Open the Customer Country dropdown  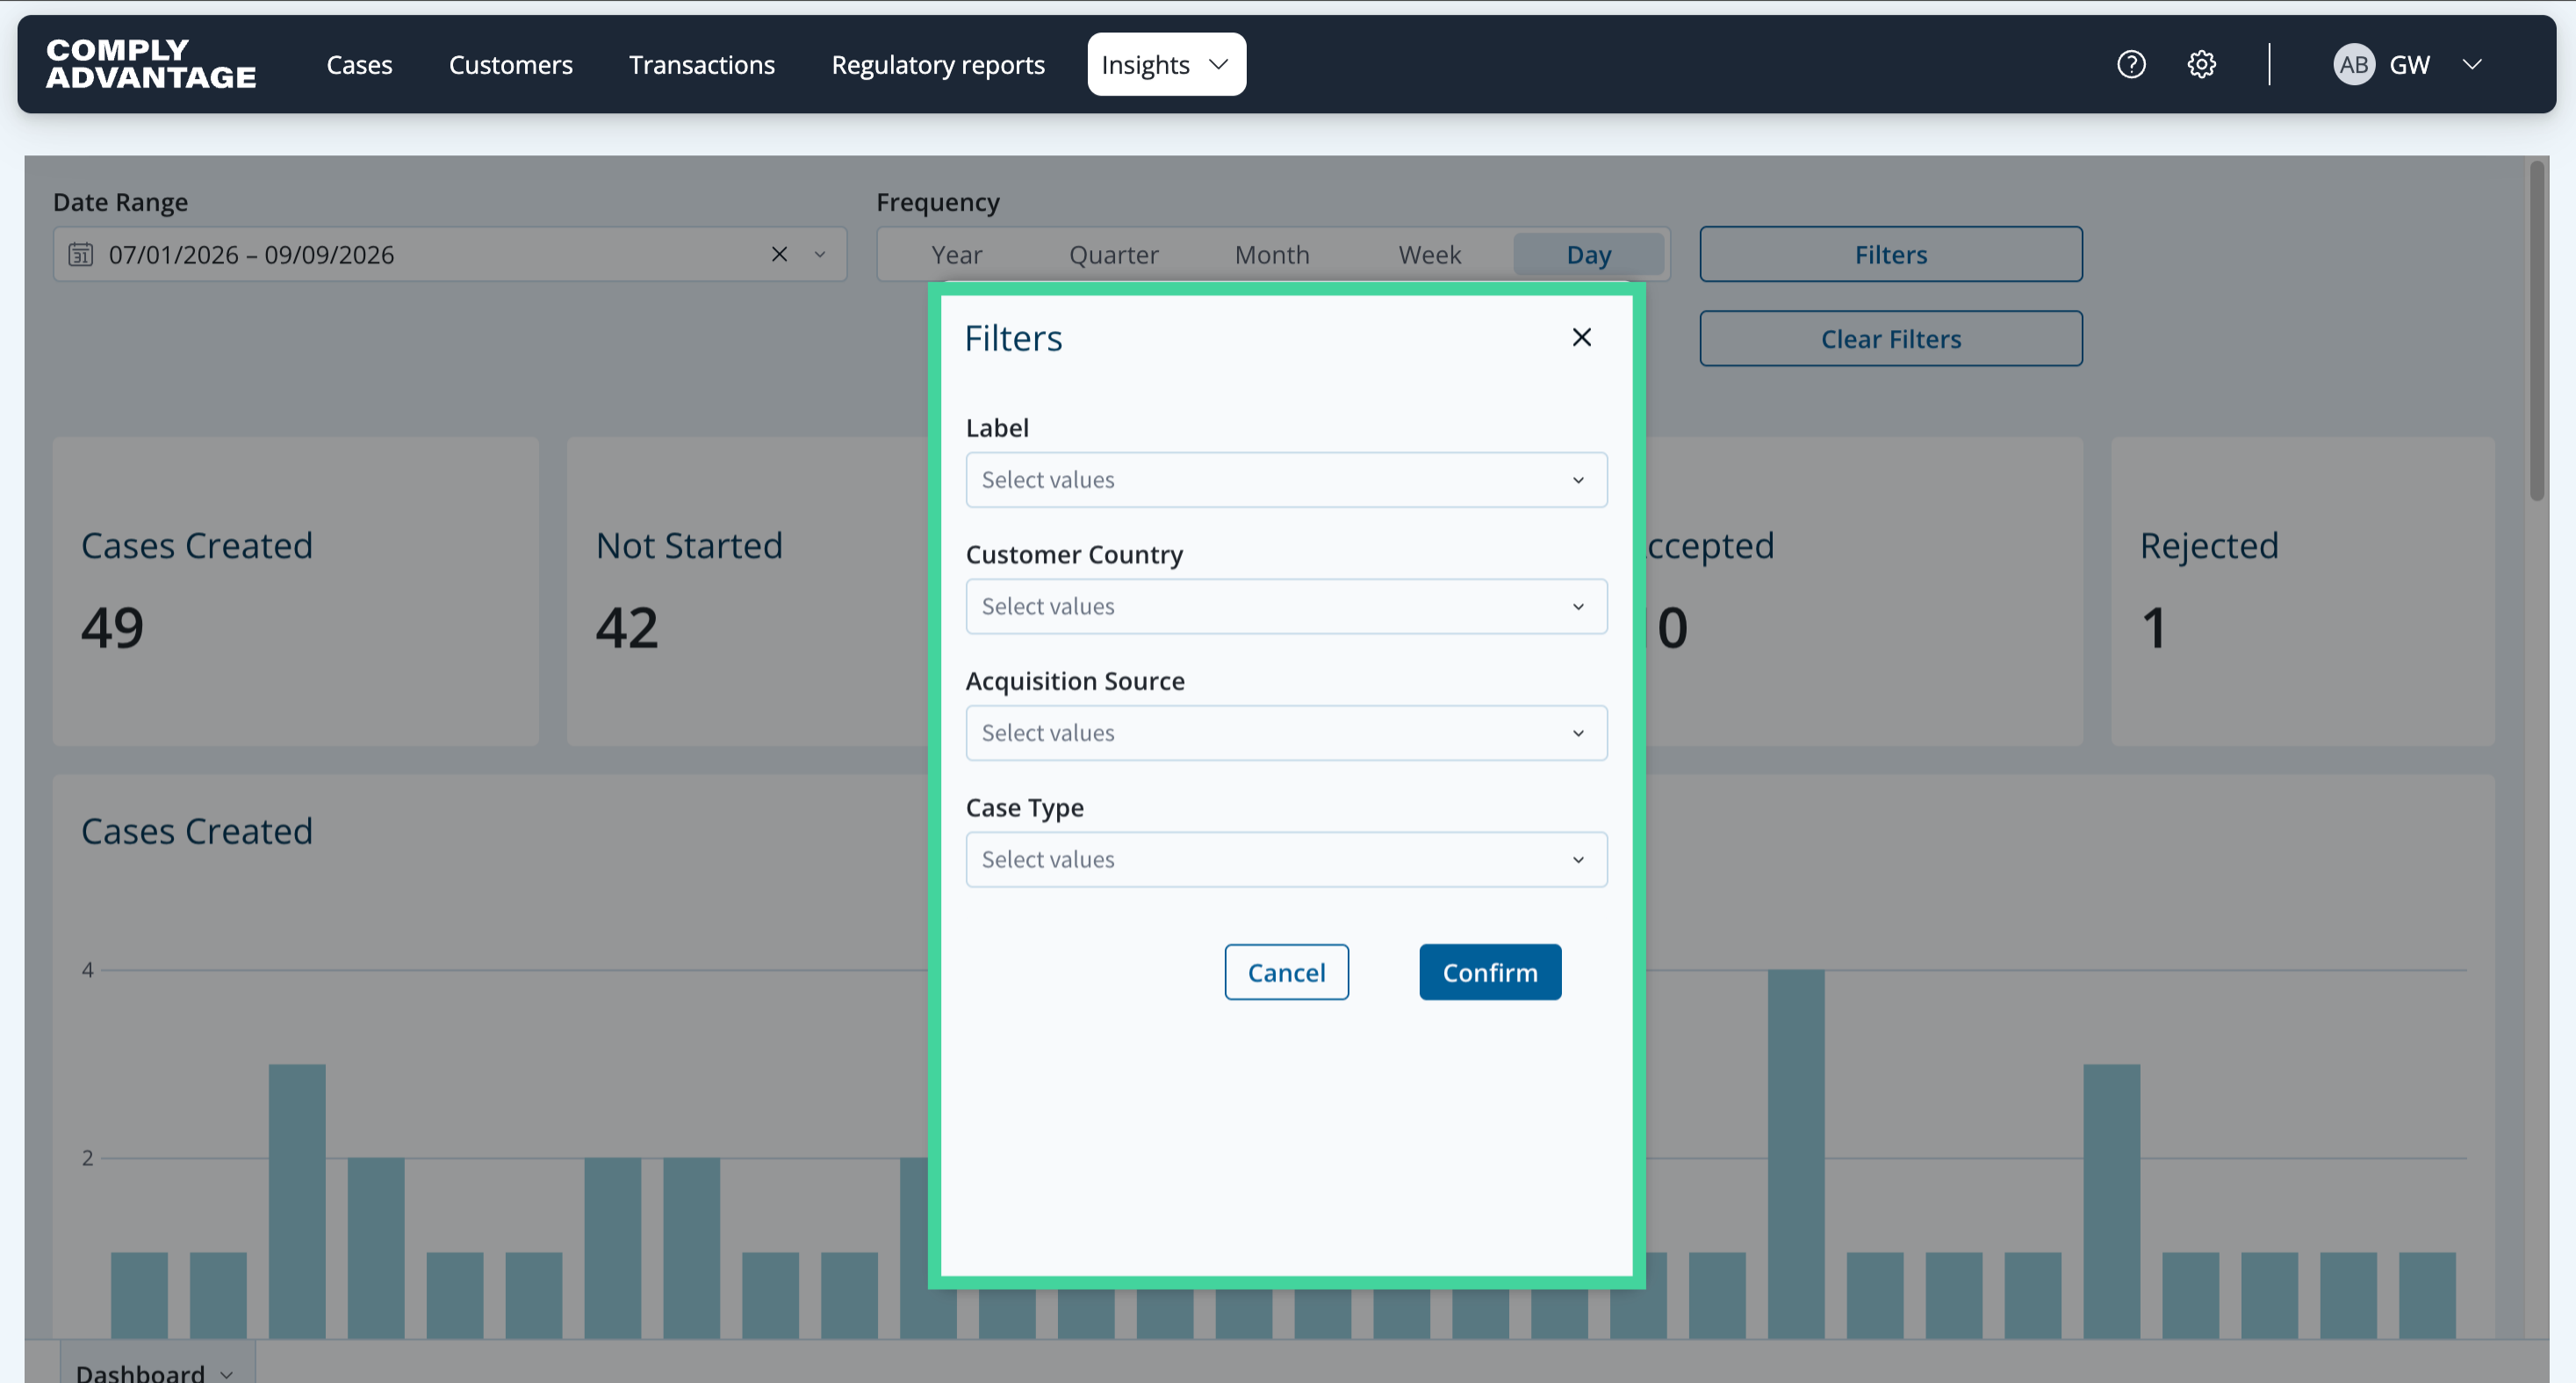1286,606
